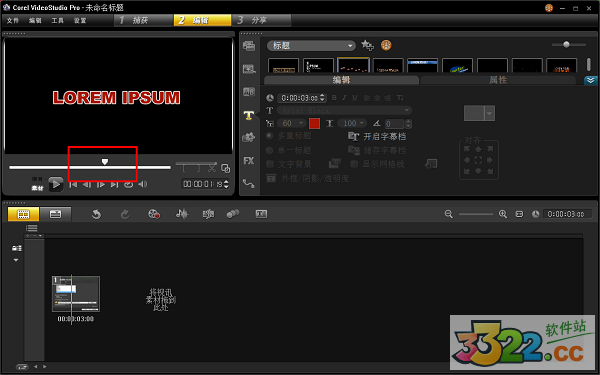The image size is (600, 375).
Task: Select the 多重标题 radio button
Action: [269, 136]
